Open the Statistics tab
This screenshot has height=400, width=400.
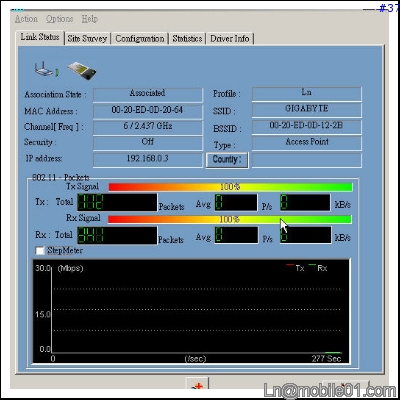(187, 39)
